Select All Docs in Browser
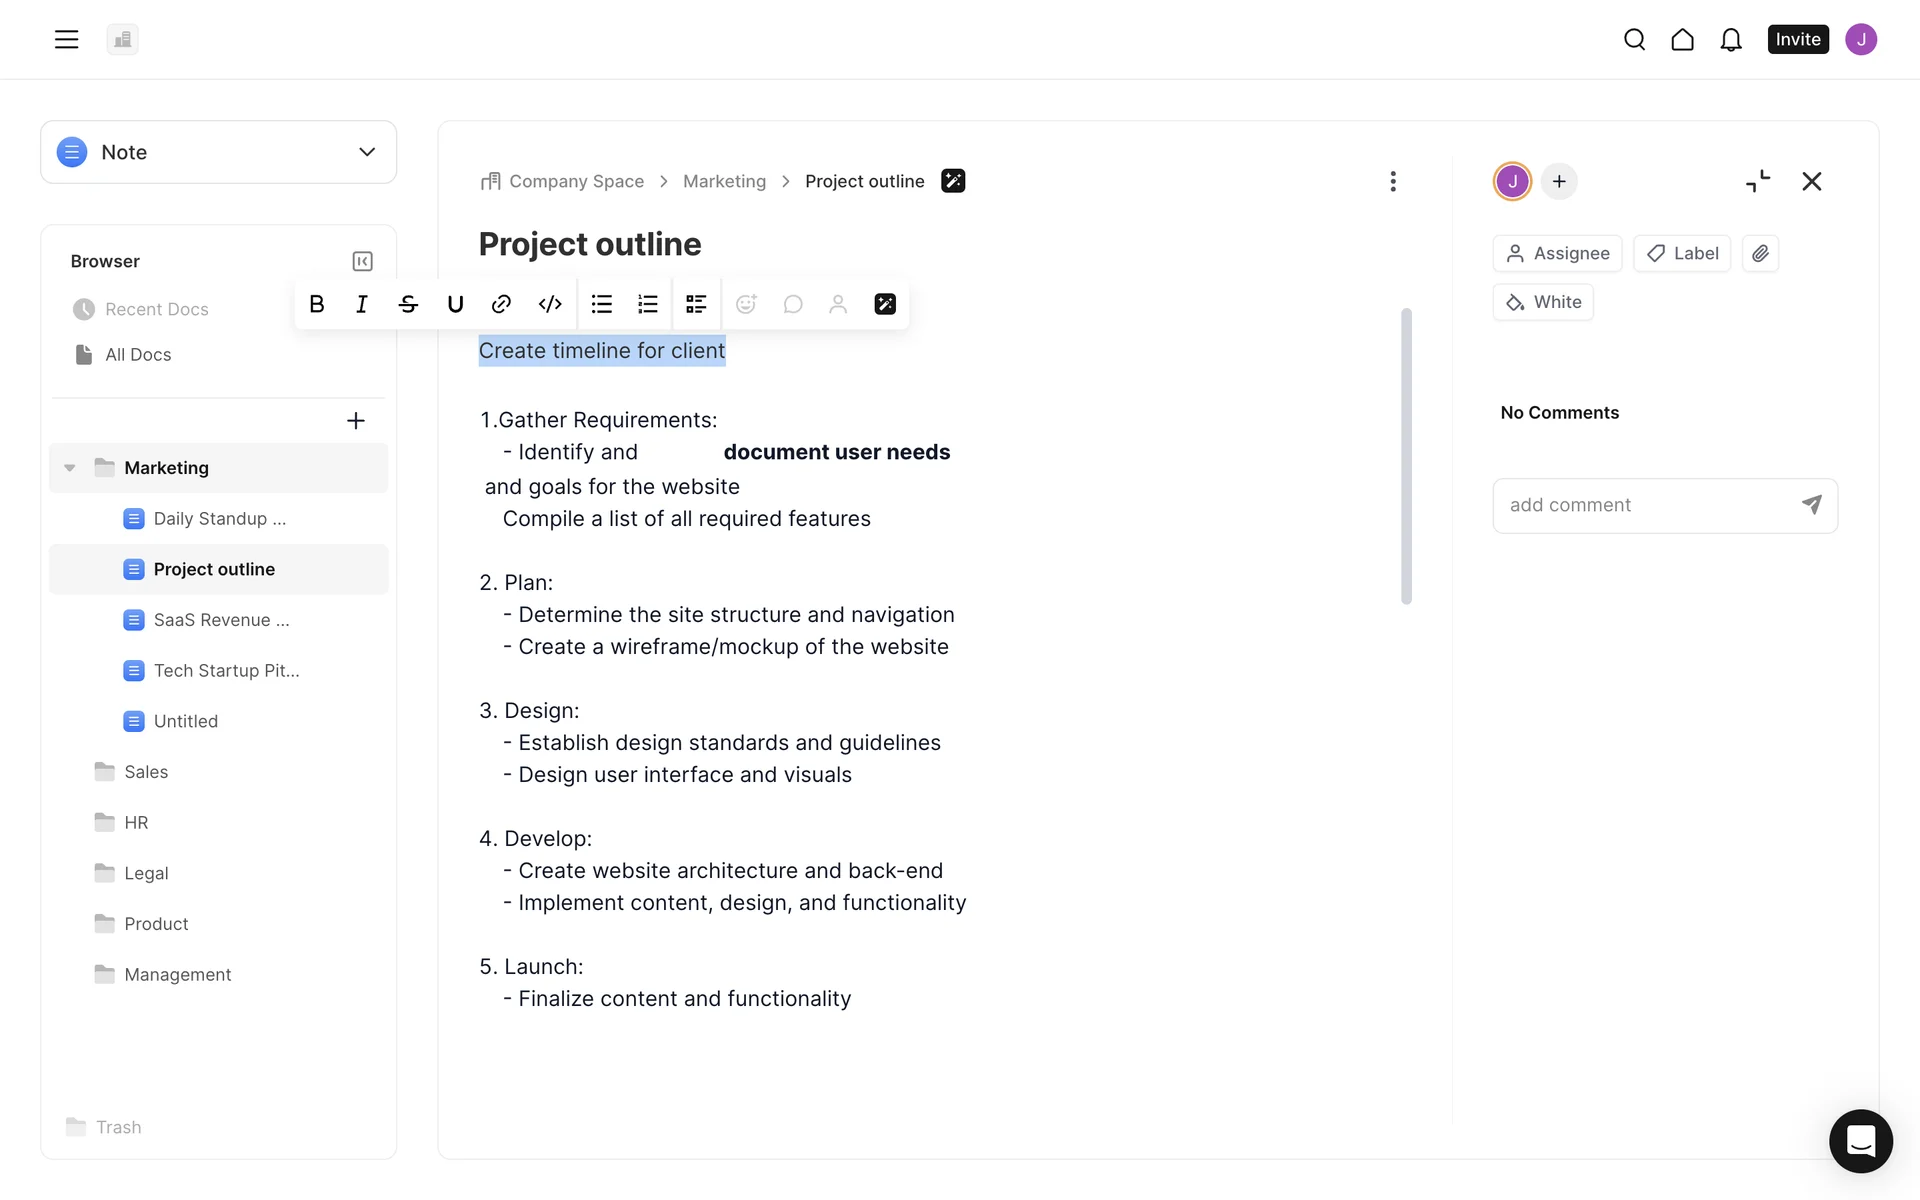The image size is (1920, 1200). pos(138,355)
